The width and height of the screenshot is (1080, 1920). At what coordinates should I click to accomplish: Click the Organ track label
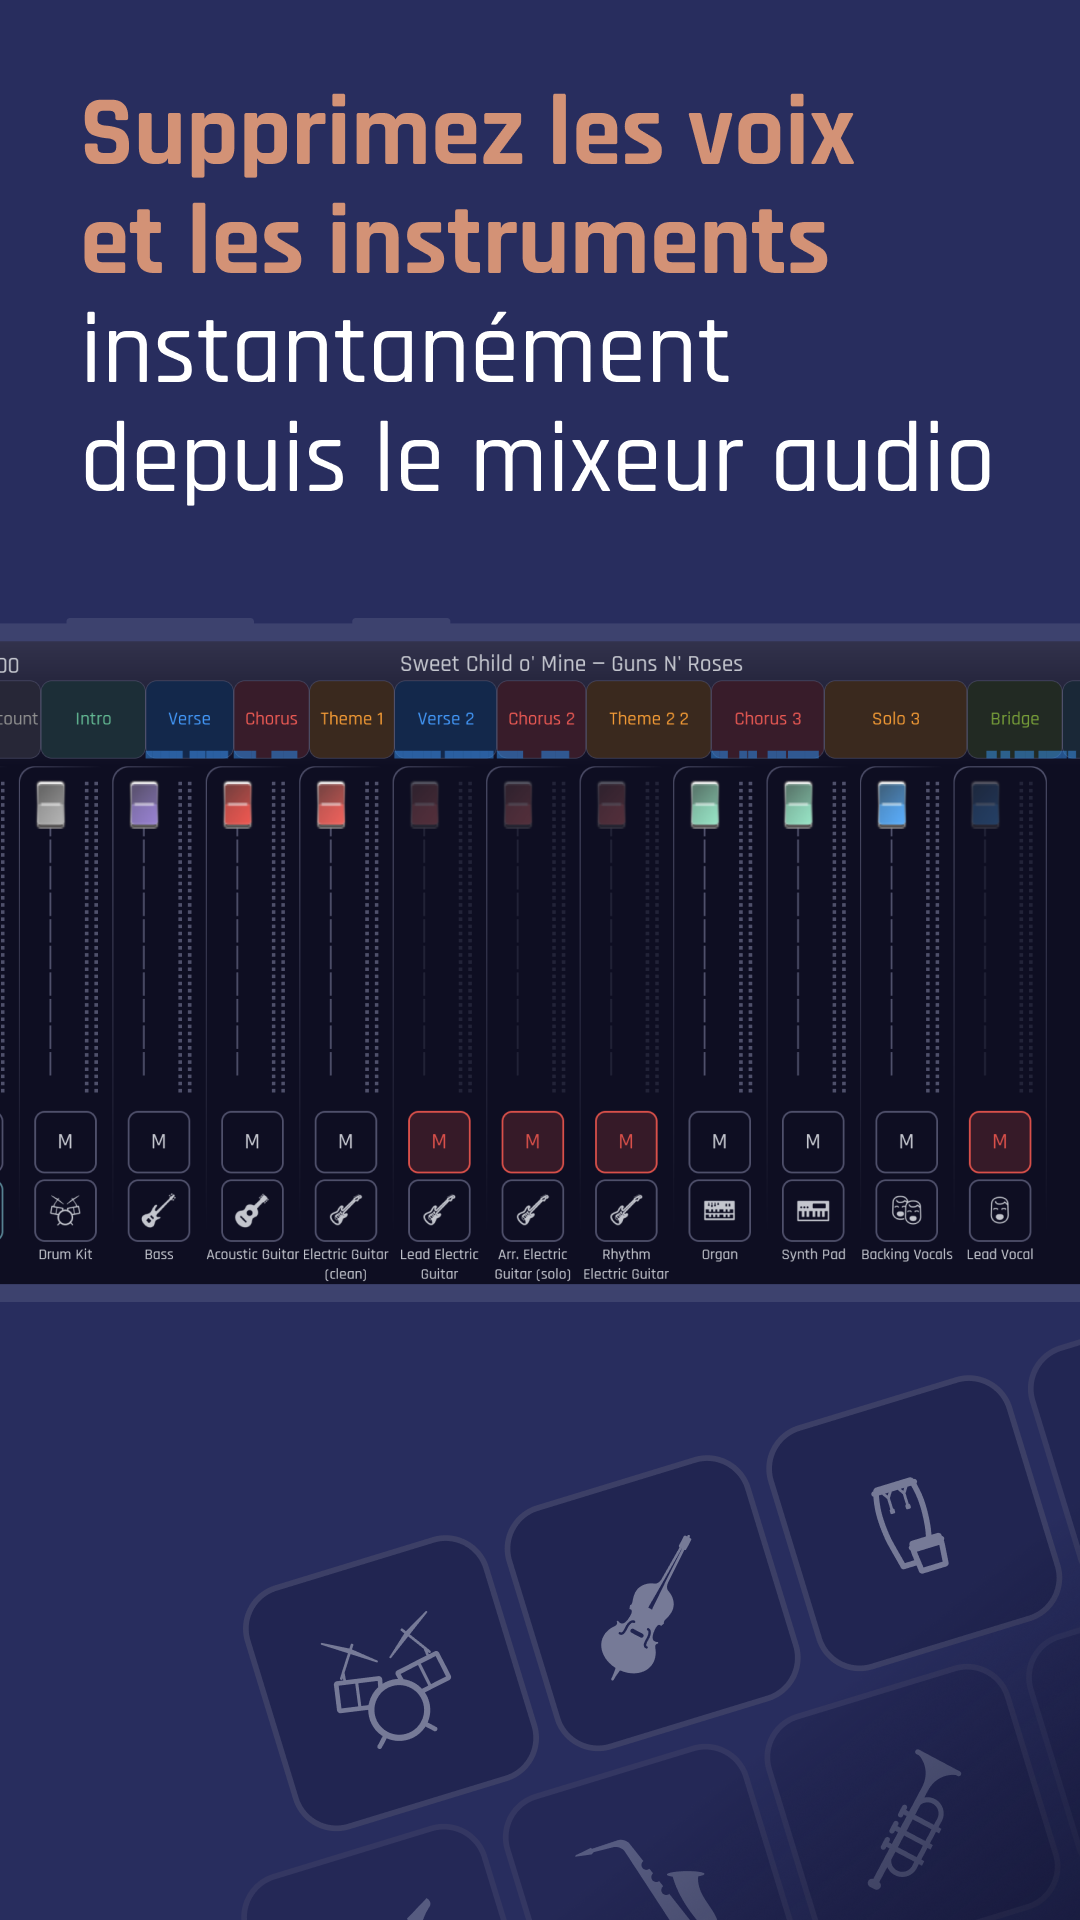[x=720, y=1254]
